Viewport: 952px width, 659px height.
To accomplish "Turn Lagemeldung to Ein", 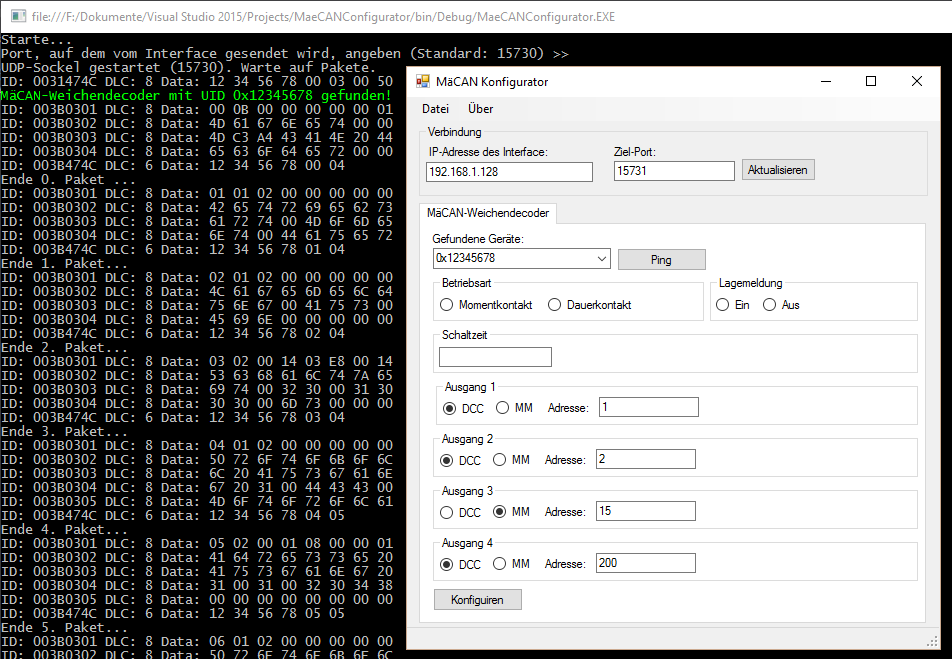I will pos(733,305).
